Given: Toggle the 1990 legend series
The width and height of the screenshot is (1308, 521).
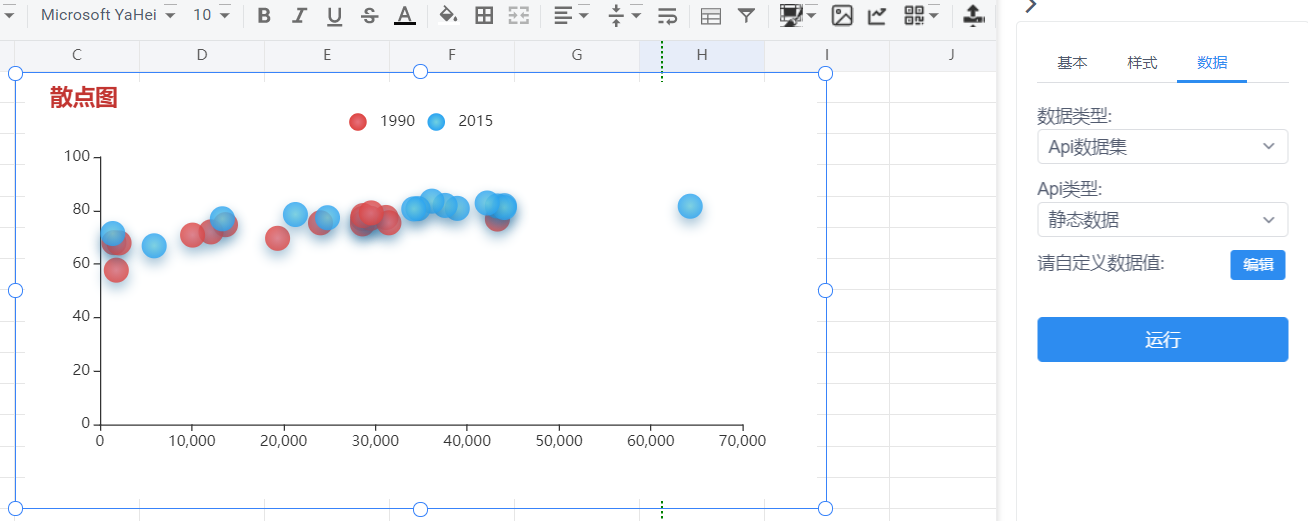Looking at the screenshot, I should pos(382,121).
